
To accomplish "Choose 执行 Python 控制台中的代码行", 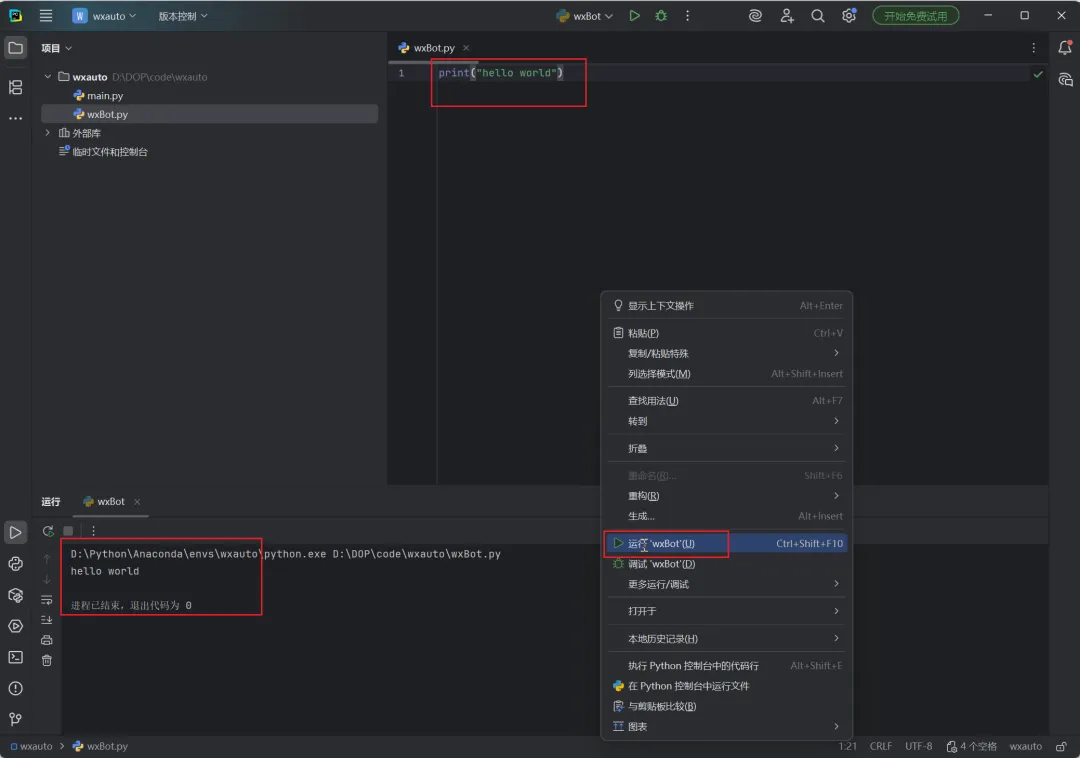I will click(727, 666).
